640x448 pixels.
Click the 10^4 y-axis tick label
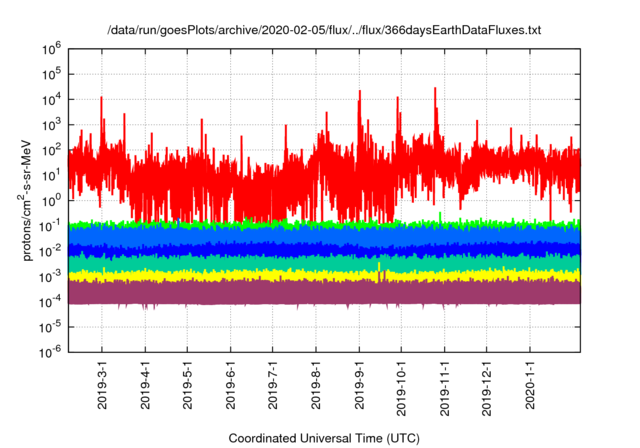[x=51, y=100]
